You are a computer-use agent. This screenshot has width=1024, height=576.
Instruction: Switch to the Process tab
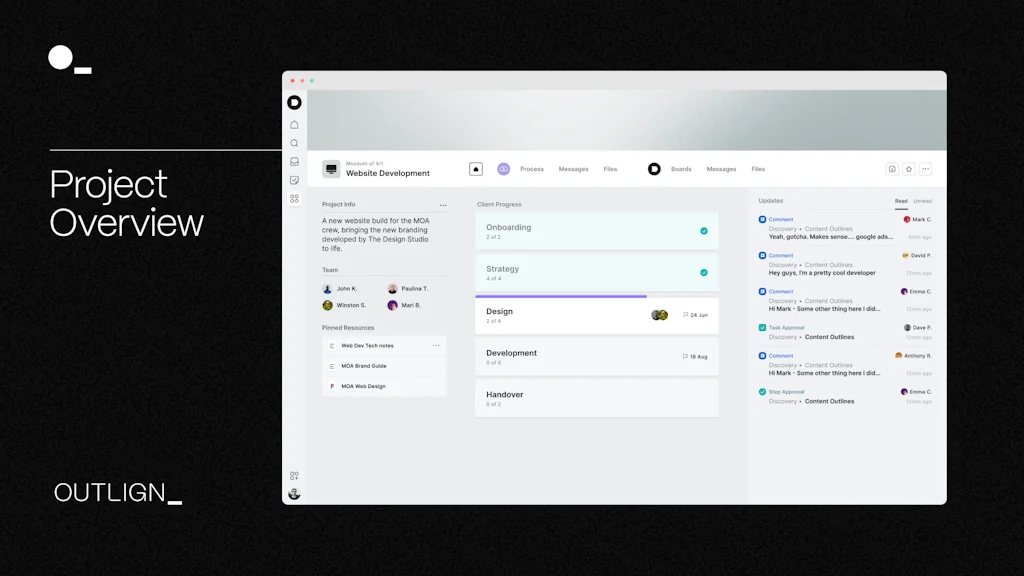[532, 169]
